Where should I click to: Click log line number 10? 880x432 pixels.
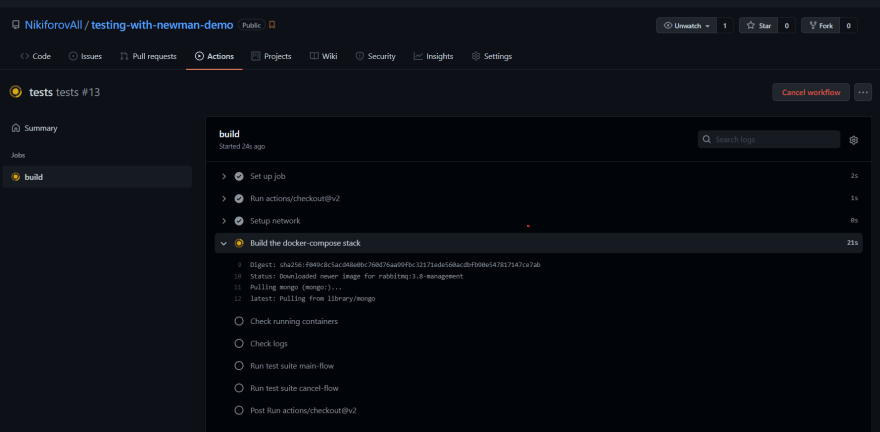coord(238,277)
